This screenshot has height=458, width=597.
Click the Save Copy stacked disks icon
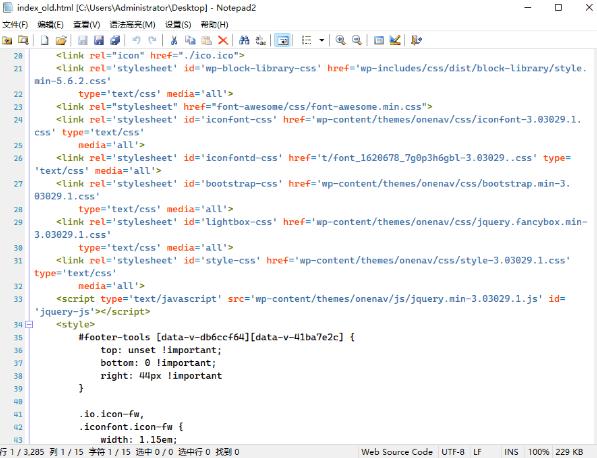[115, 40]
